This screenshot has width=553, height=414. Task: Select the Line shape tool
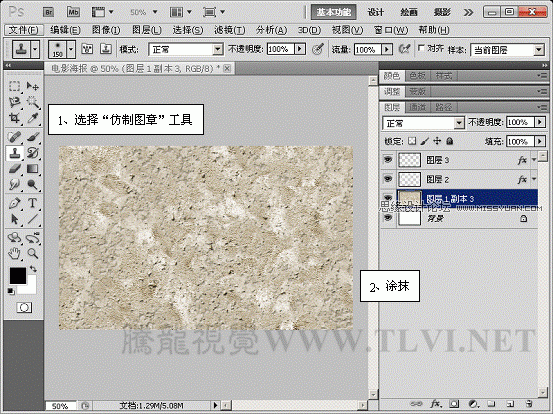point(32,219)
